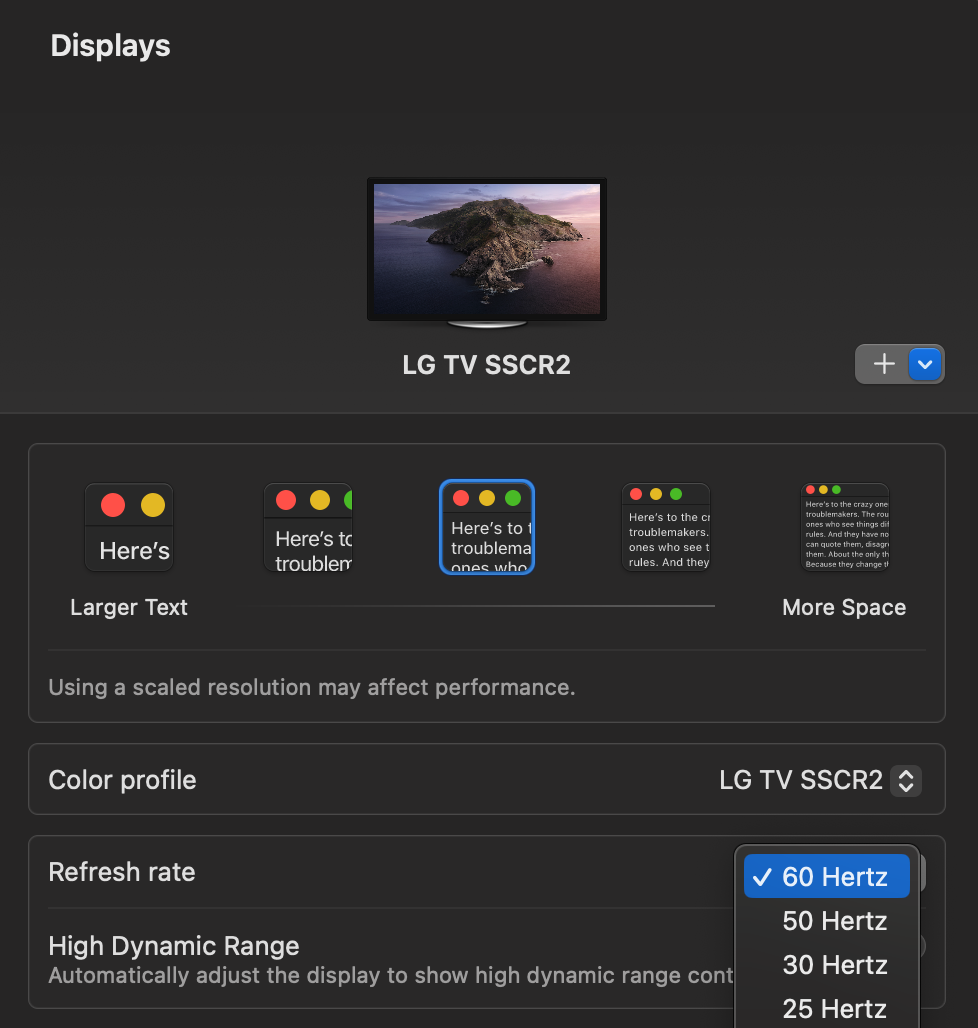This screenshot has height=1028, width=978.
Task: Choose the Larger Text resolution preview
Action: pos(129,527)
